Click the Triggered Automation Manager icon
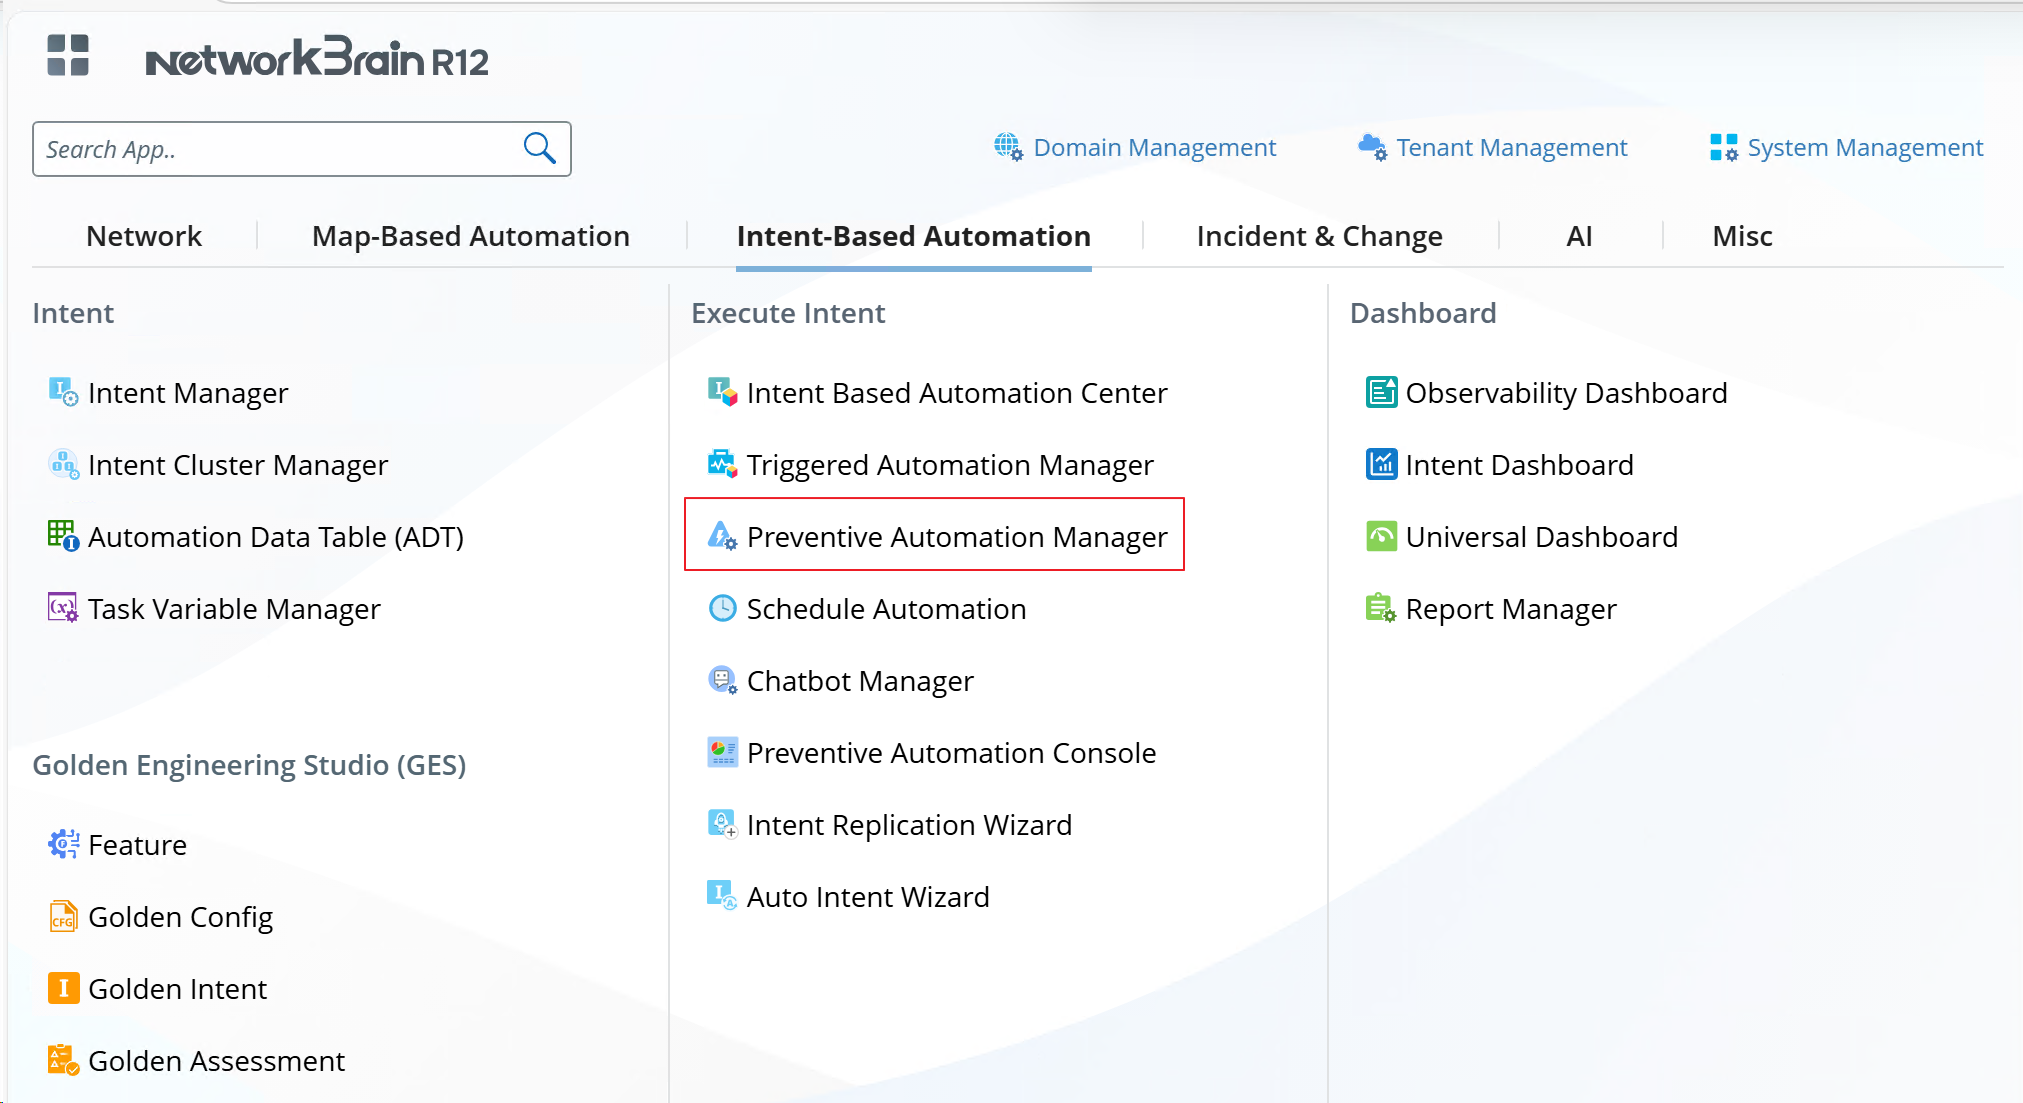The width and height of the screenshot is (2023, 1103). pos(722,464)
